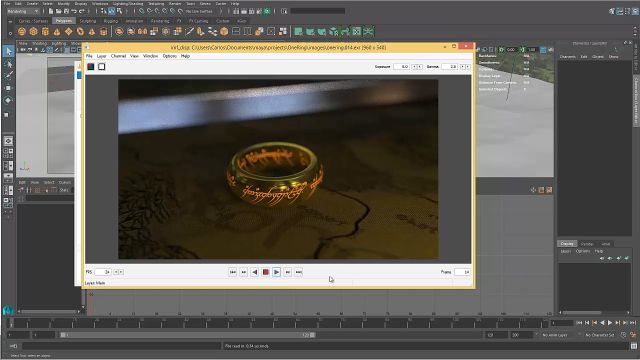The width and height of the screenshot is (640, 360).
Task: Open the No Anim Layer dropdown
Action: [560, 335]
